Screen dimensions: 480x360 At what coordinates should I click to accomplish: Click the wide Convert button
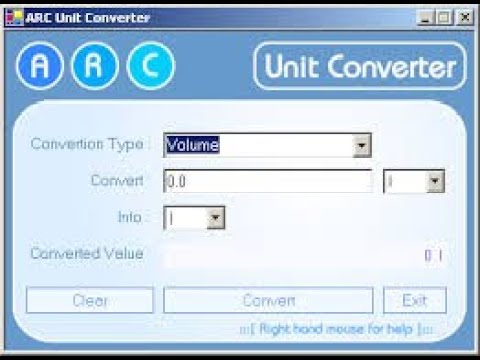(268, 300)
